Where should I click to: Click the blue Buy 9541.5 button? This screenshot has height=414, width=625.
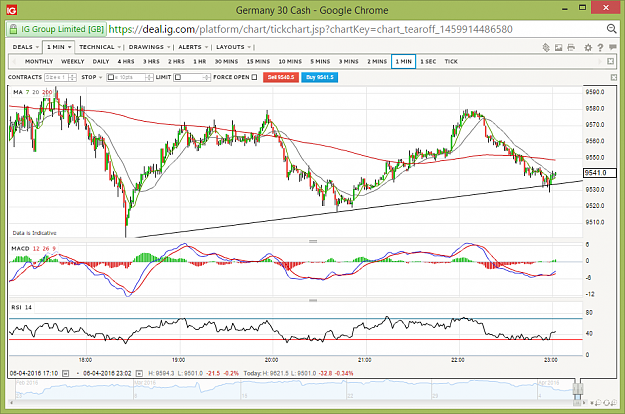pos(320,77)
